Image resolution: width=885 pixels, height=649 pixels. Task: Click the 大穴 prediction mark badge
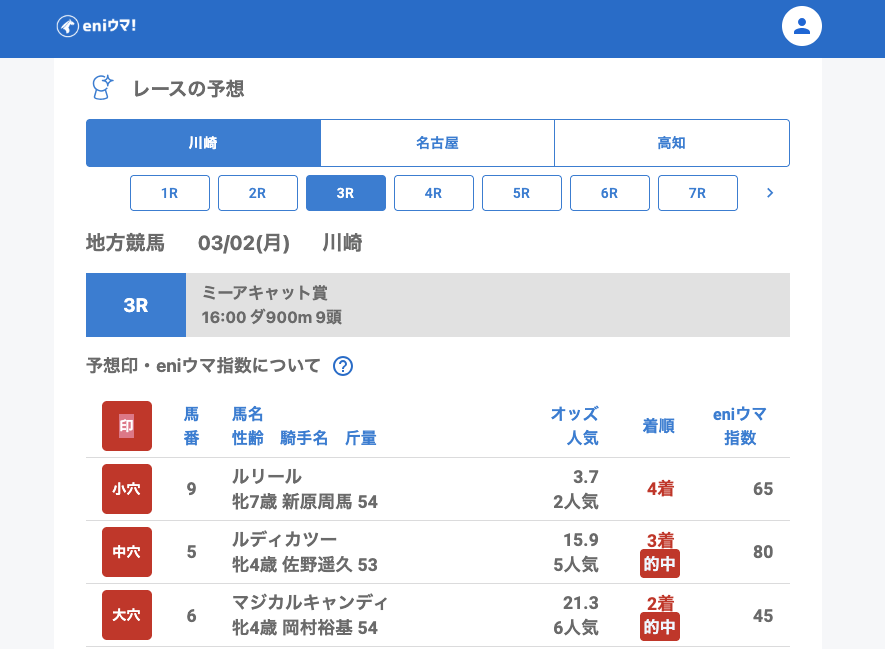[127, 615]
